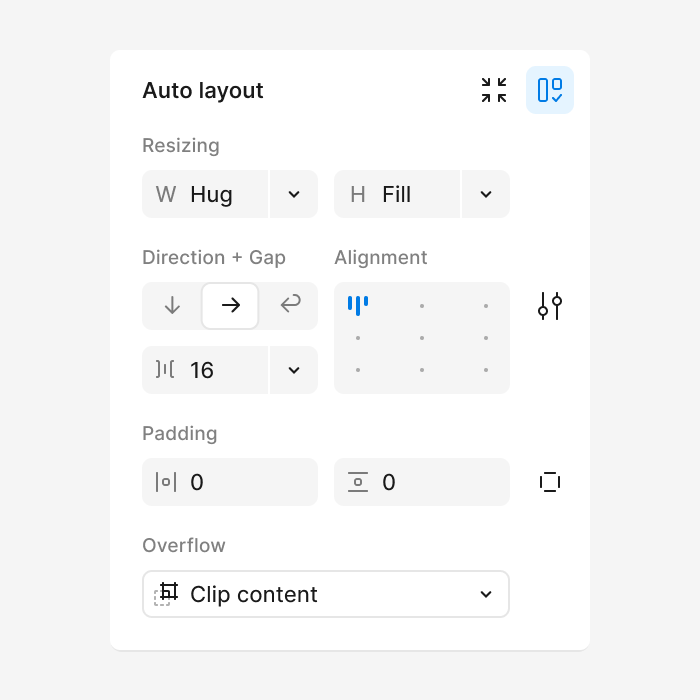Screen dimensions: 700x700
Task: Select top-left alignment blue bars
Action: tap(358, 306)
